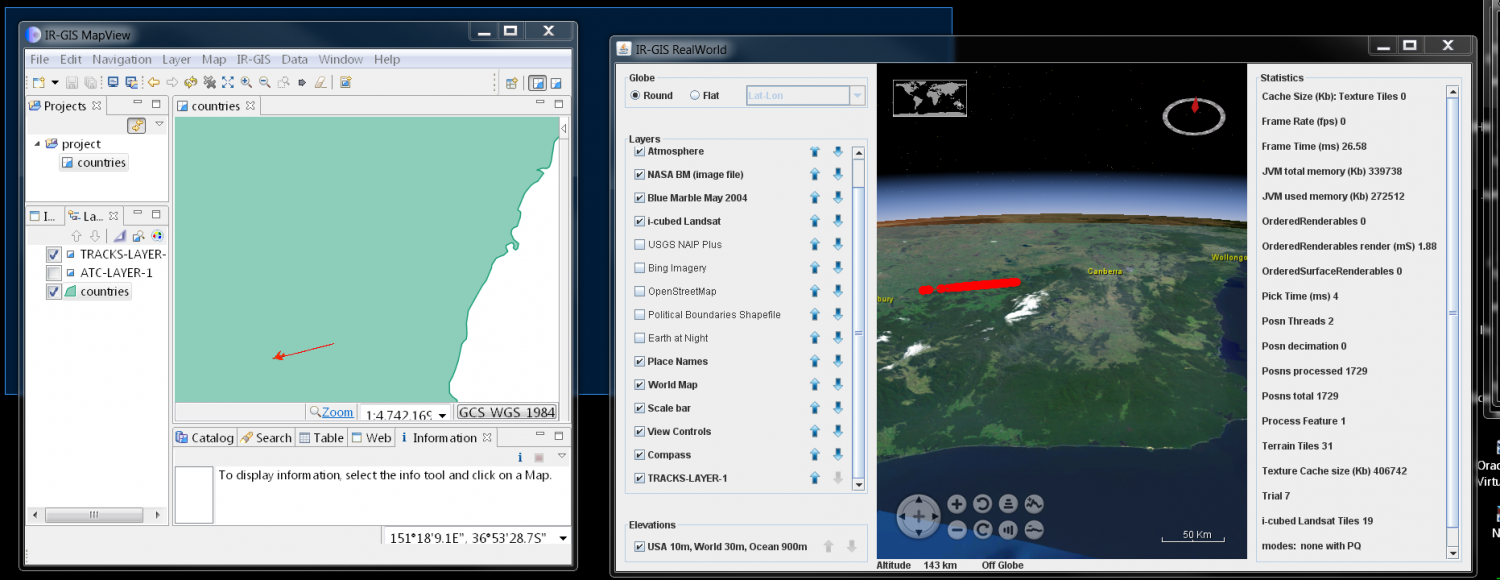Enable the ATC-LAYER-1 checkbox
Viewport: 1500px width, 580px height.
[54, 273]
